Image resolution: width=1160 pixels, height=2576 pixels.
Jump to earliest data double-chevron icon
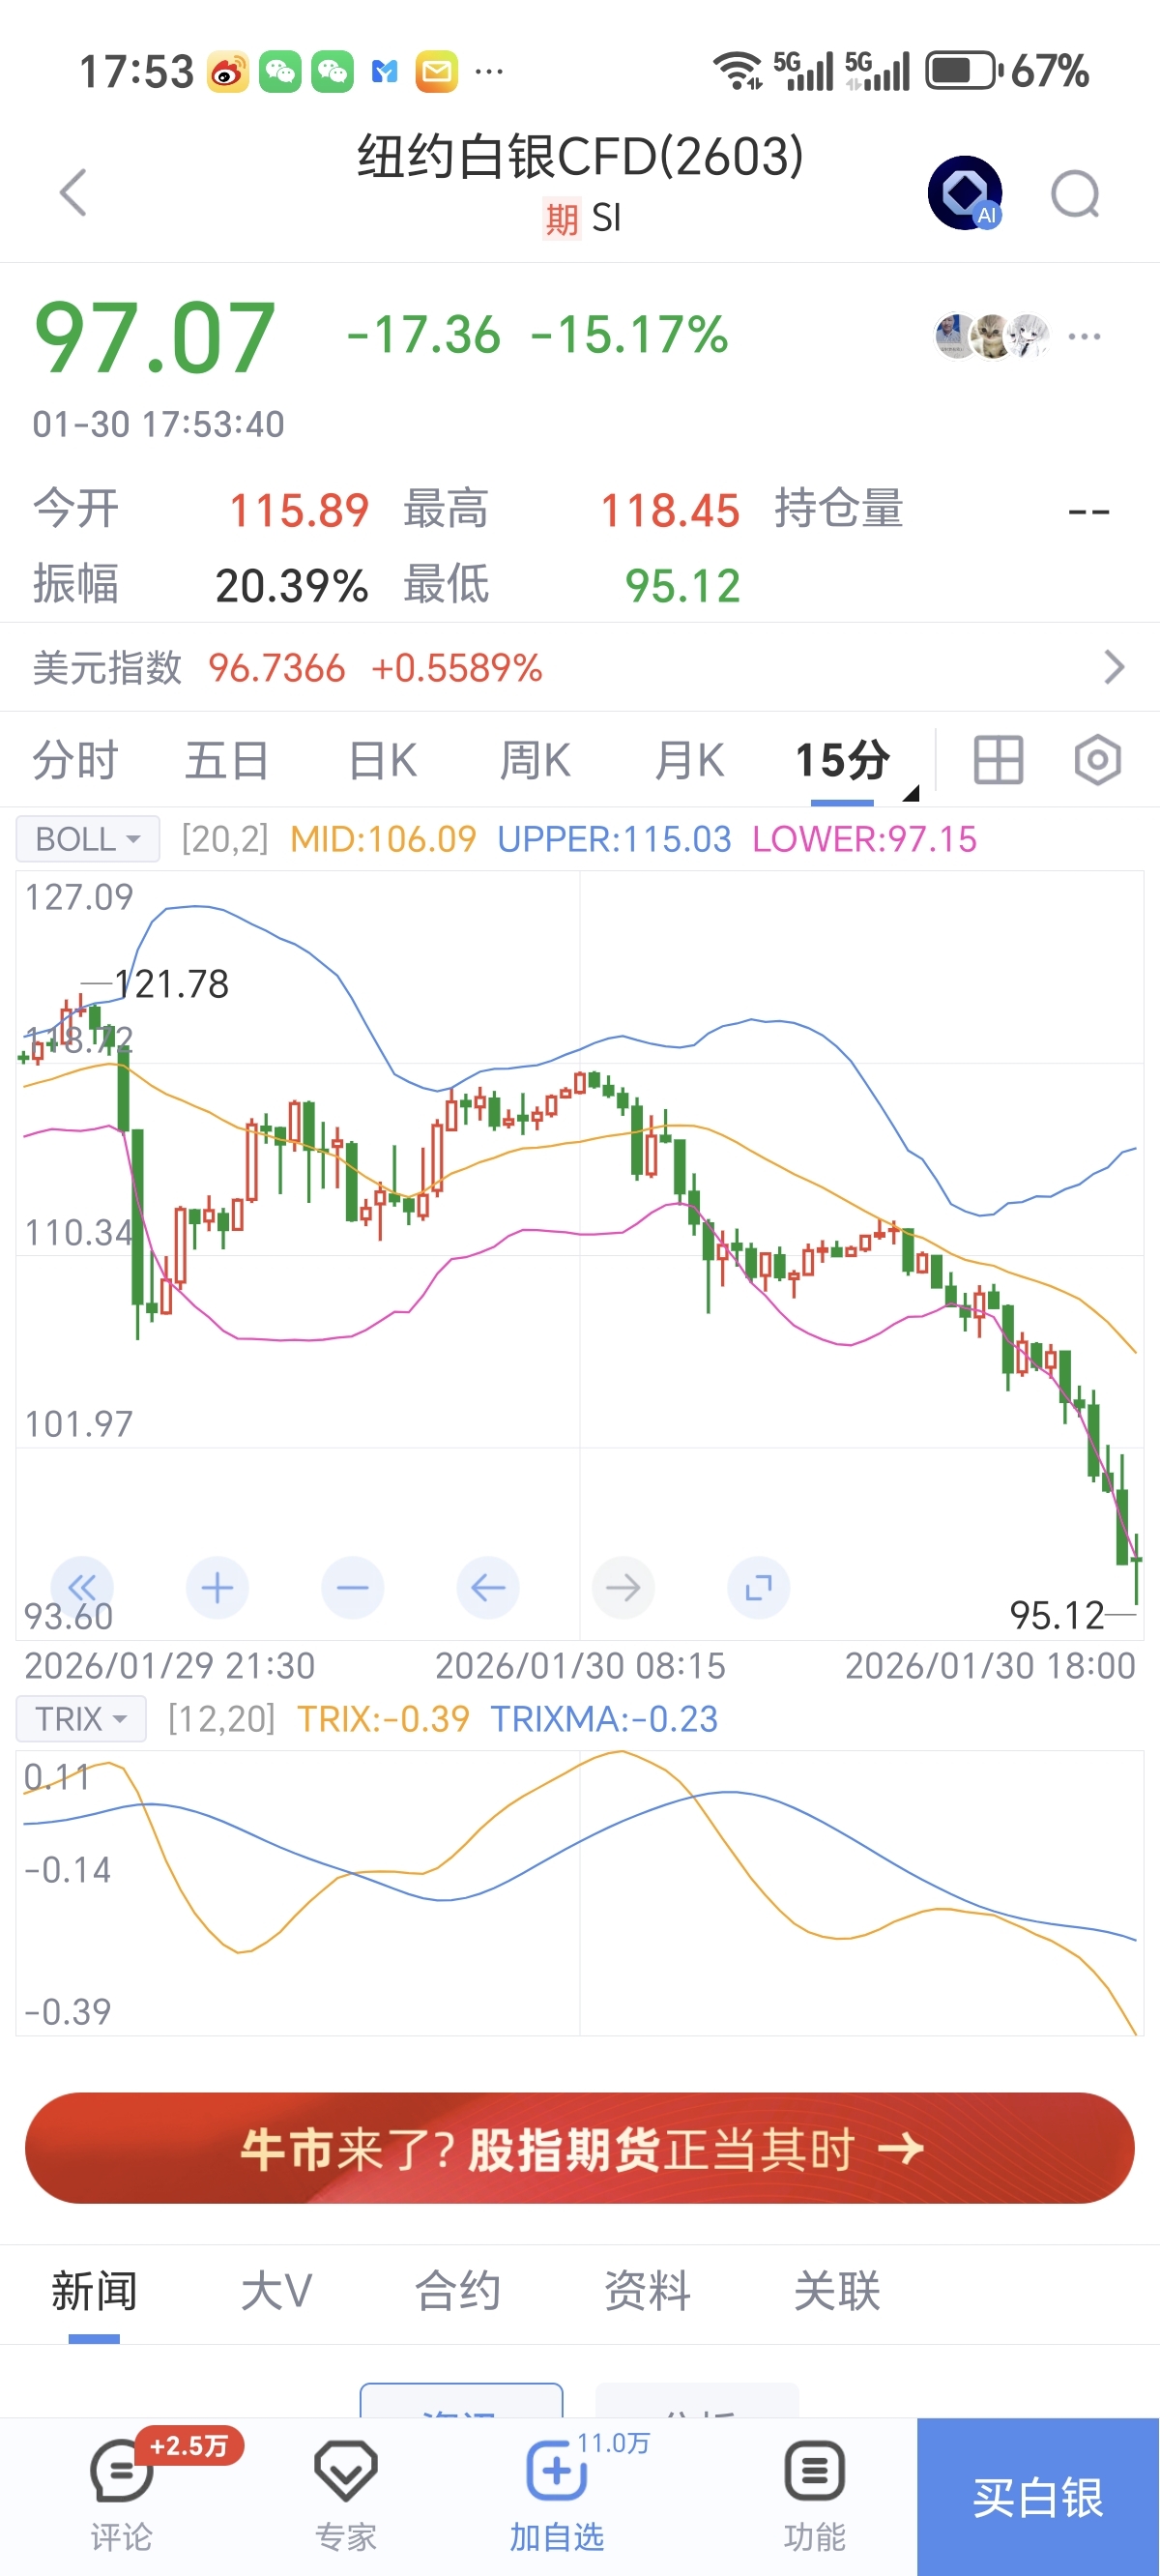pos(82,1587)
